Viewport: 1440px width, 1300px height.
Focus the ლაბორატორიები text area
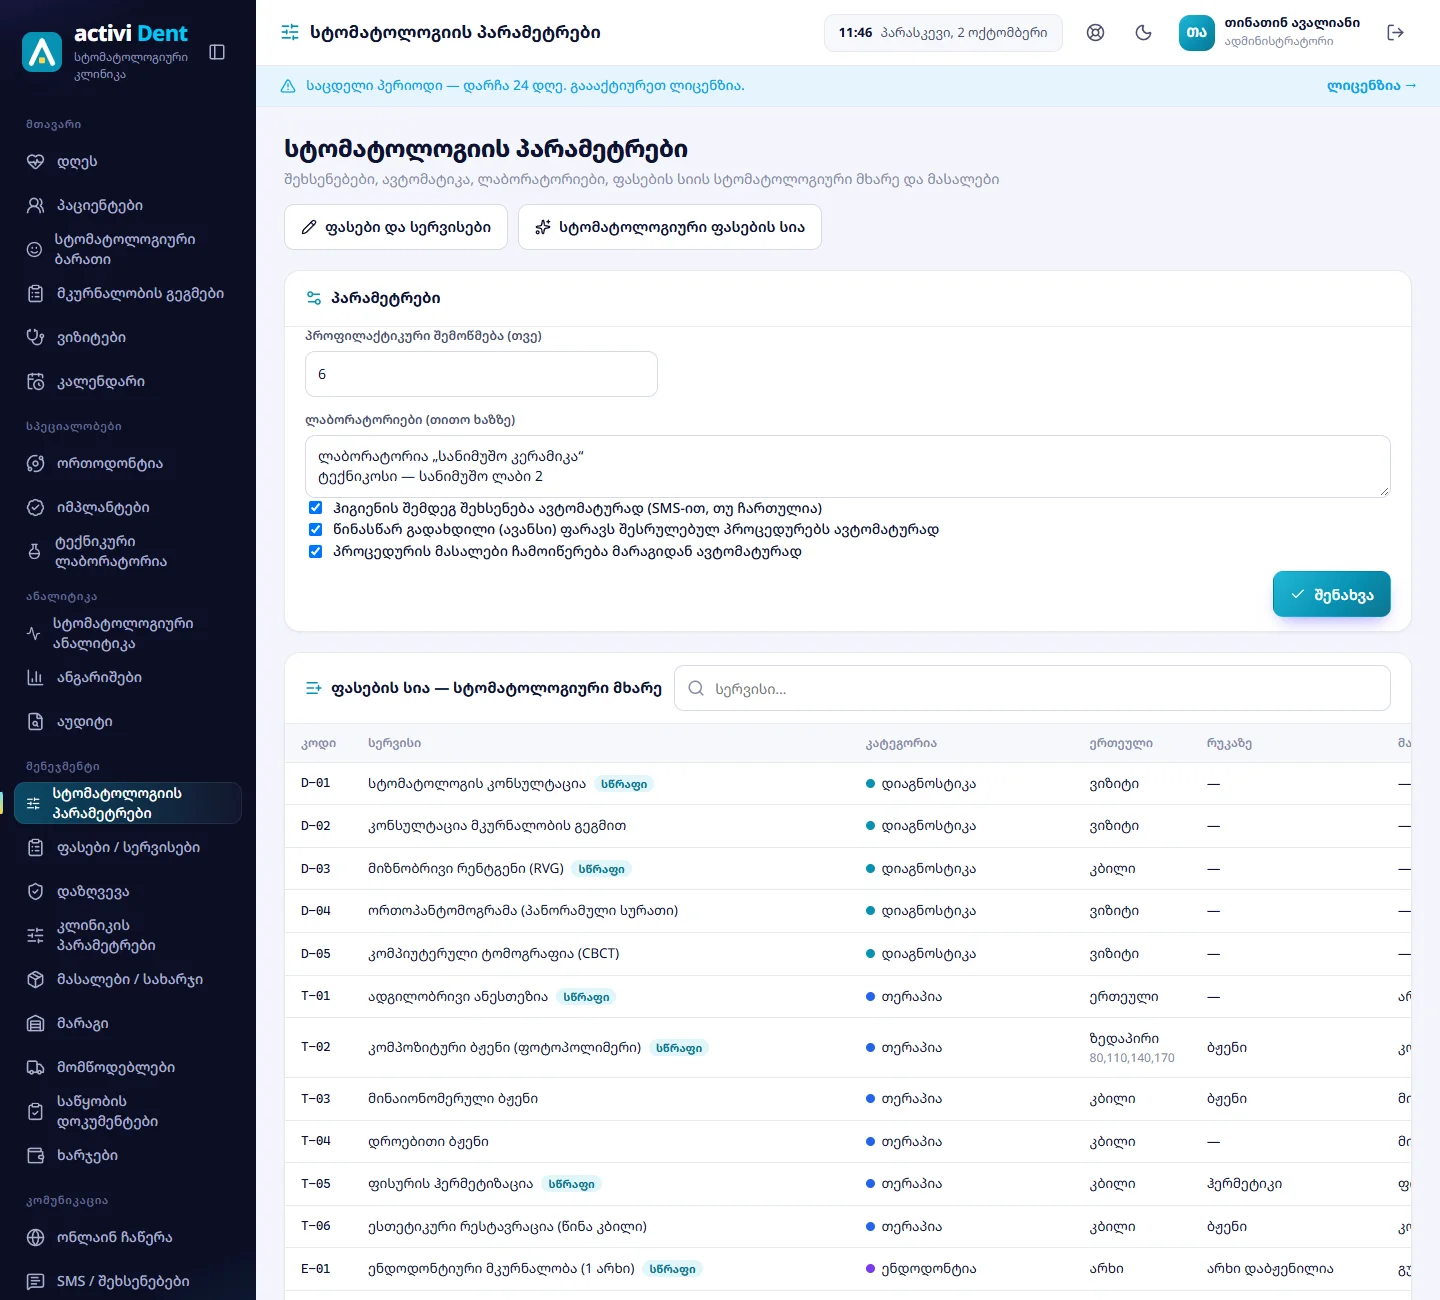pos(848,466)
